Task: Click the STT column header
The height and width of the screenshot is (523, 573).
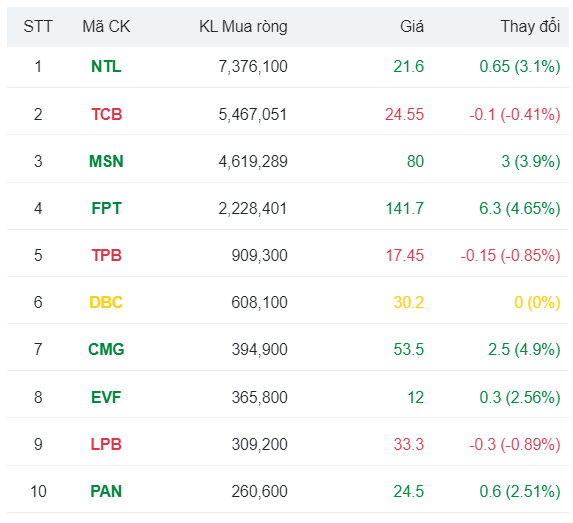Action: [x=38, y=27]
